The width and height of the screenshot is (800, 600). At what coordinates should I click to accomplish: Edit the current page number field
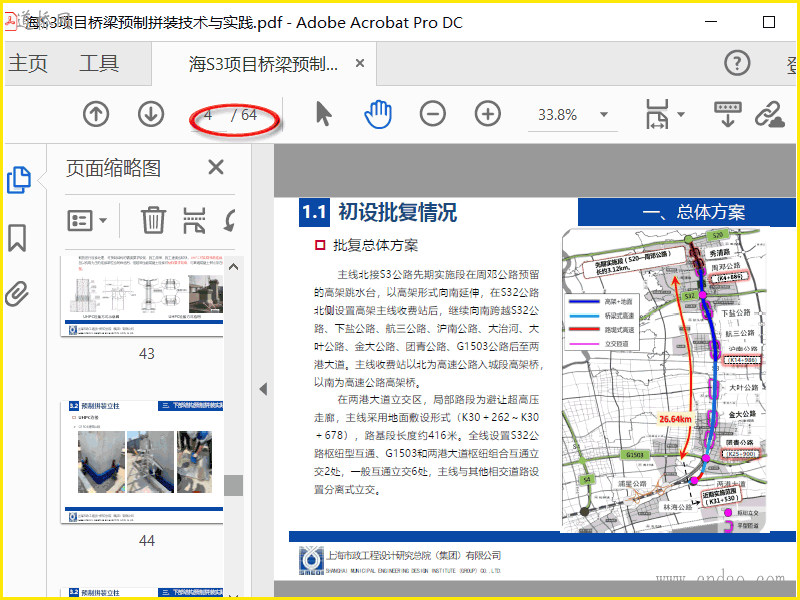coord(209,115)
